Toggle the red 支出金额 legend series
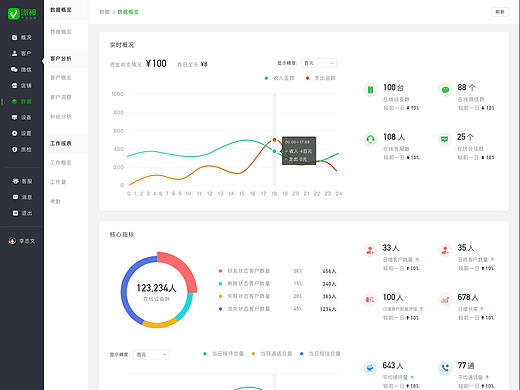The width and height of the screenshot is (520, 390). point(321,78)
